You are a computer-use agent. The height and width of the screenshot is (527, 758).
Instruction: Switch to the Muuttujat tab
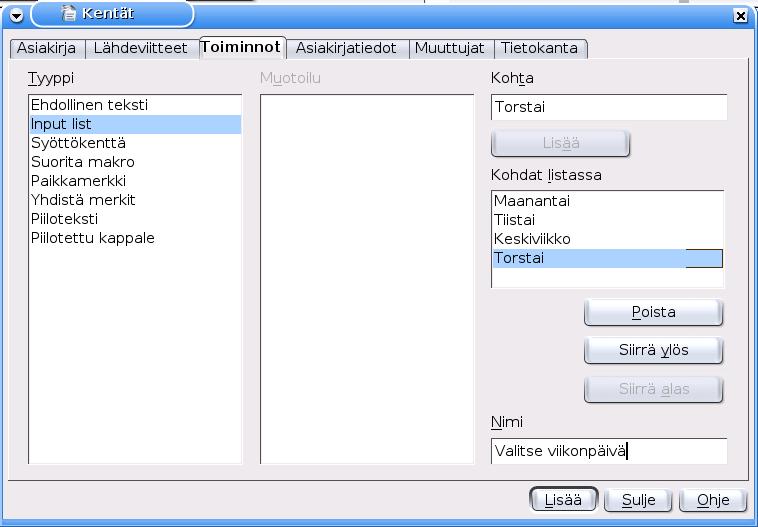pyautogui.click(x=450, y=48)
